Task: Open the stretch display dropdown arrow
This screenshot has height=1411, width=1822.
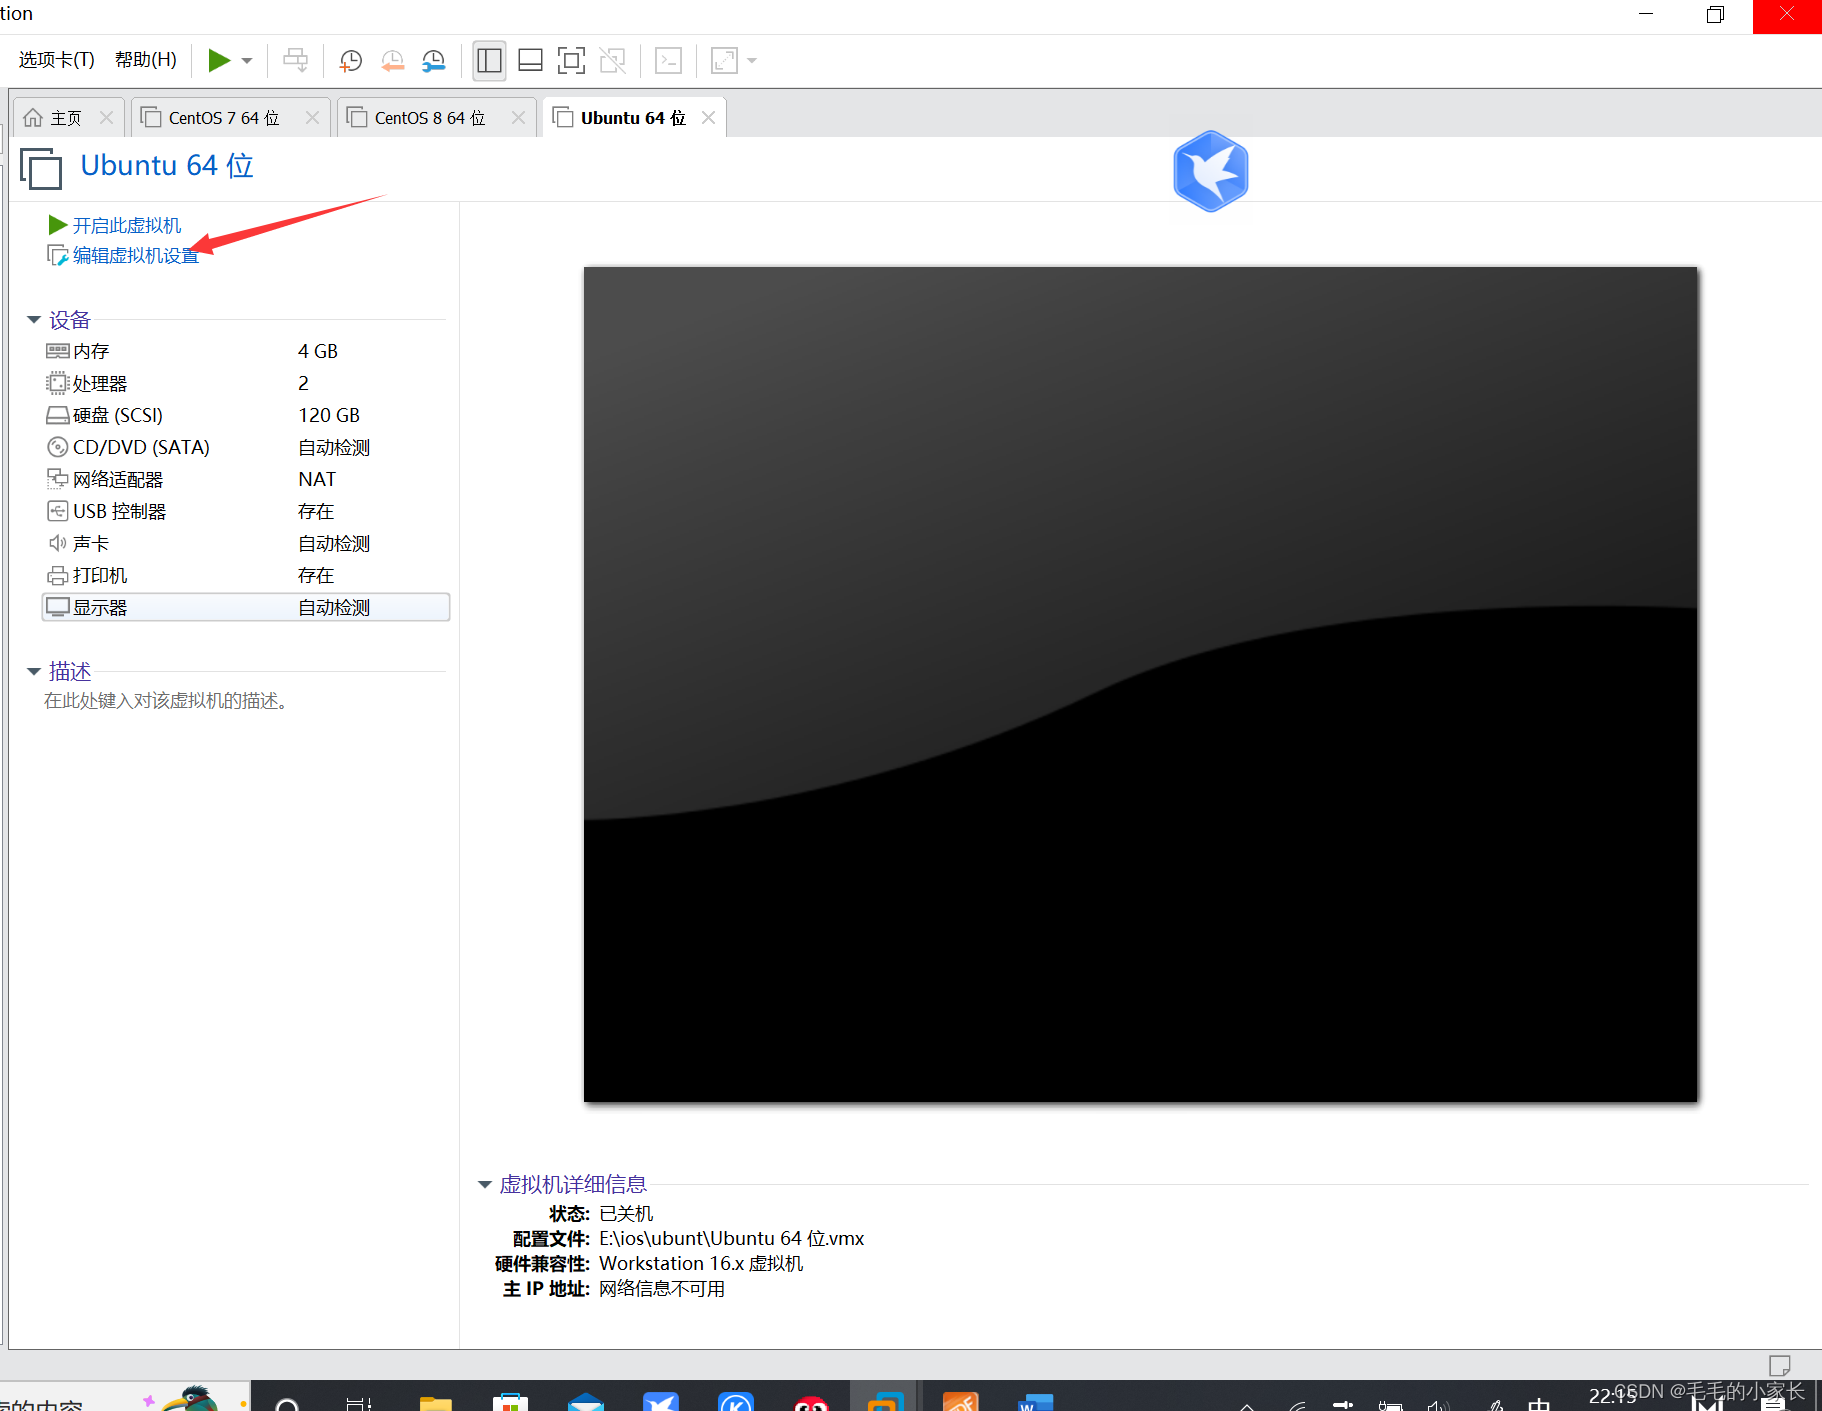Action: pos(752,61)
